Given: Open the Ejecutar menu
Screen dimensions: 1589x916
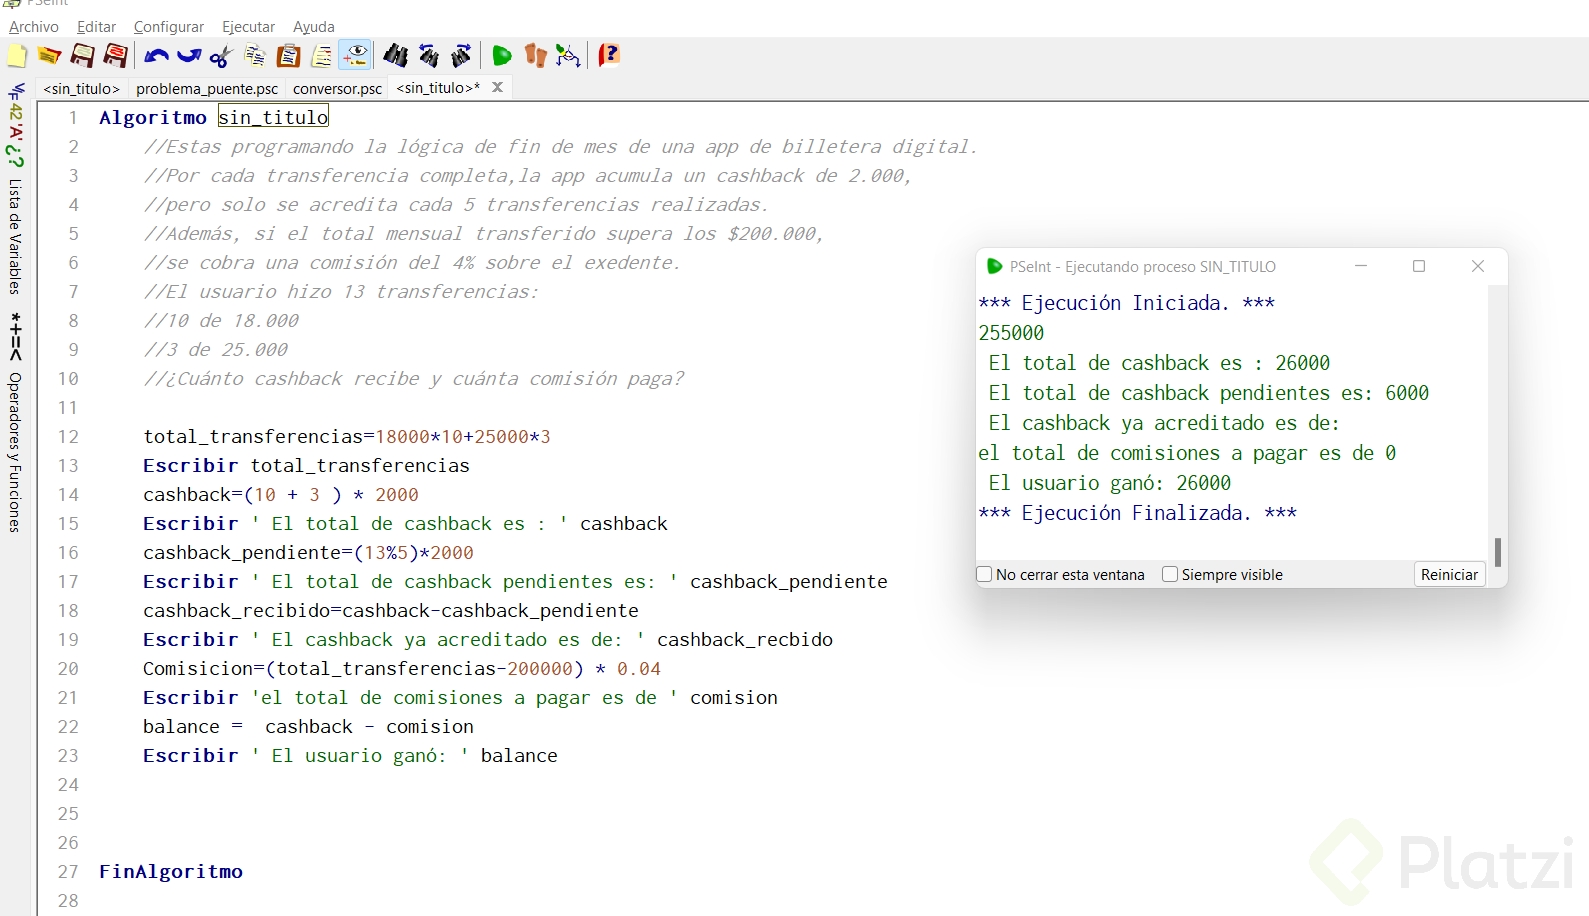Looking at the screenshot, I should pyautogui.click(x=249, y=27).
